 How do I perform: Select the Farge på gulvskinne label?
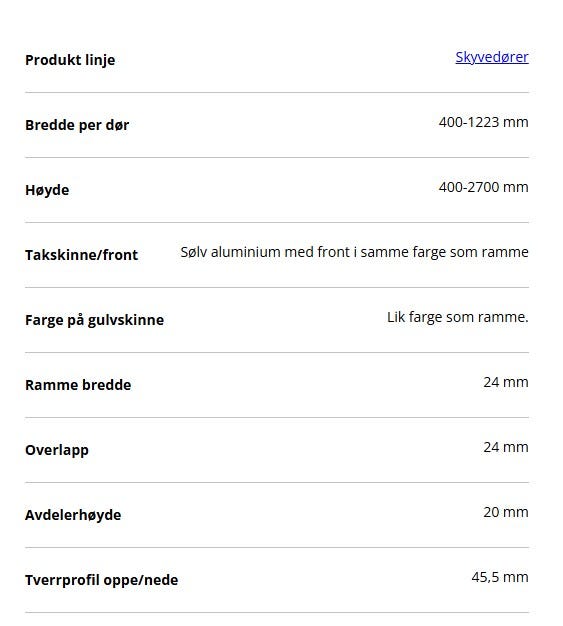tap(95, 320)
